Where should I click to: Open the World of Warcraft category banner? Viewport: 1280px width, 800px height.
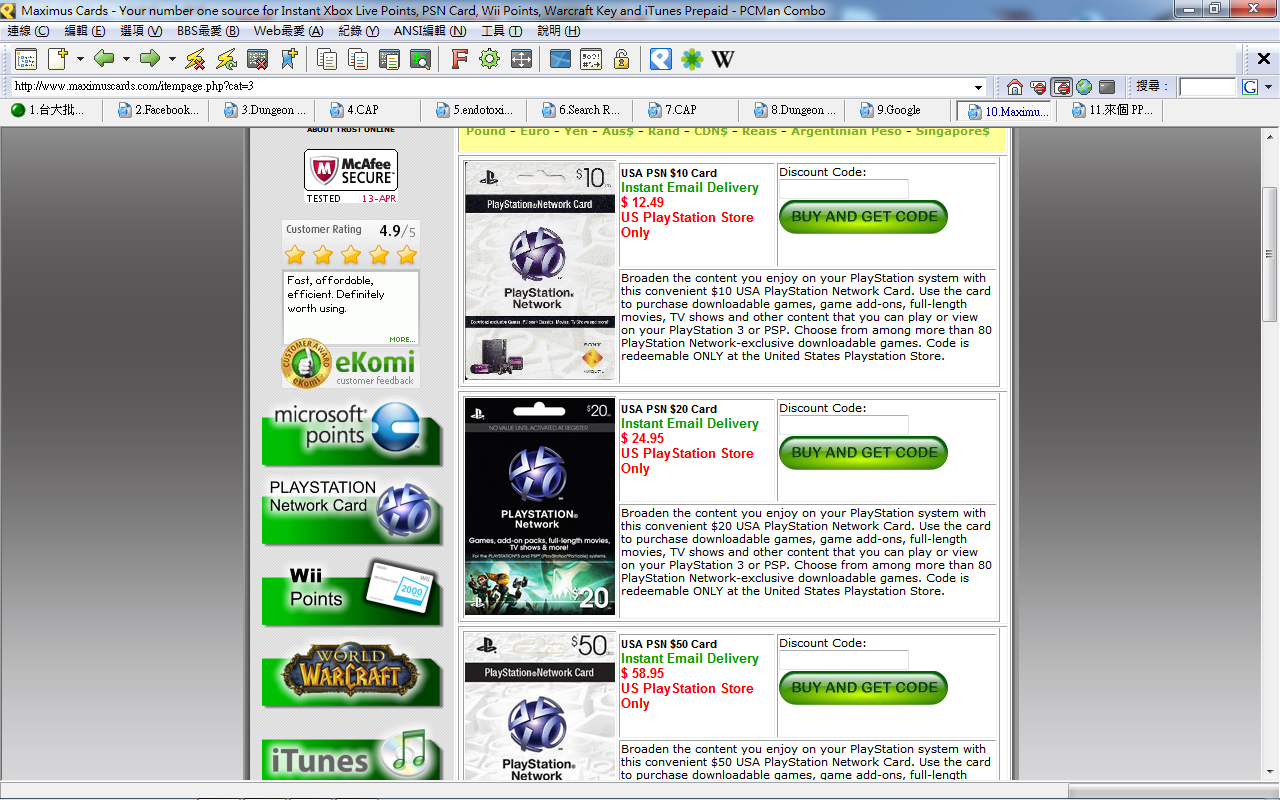point(352,675)
